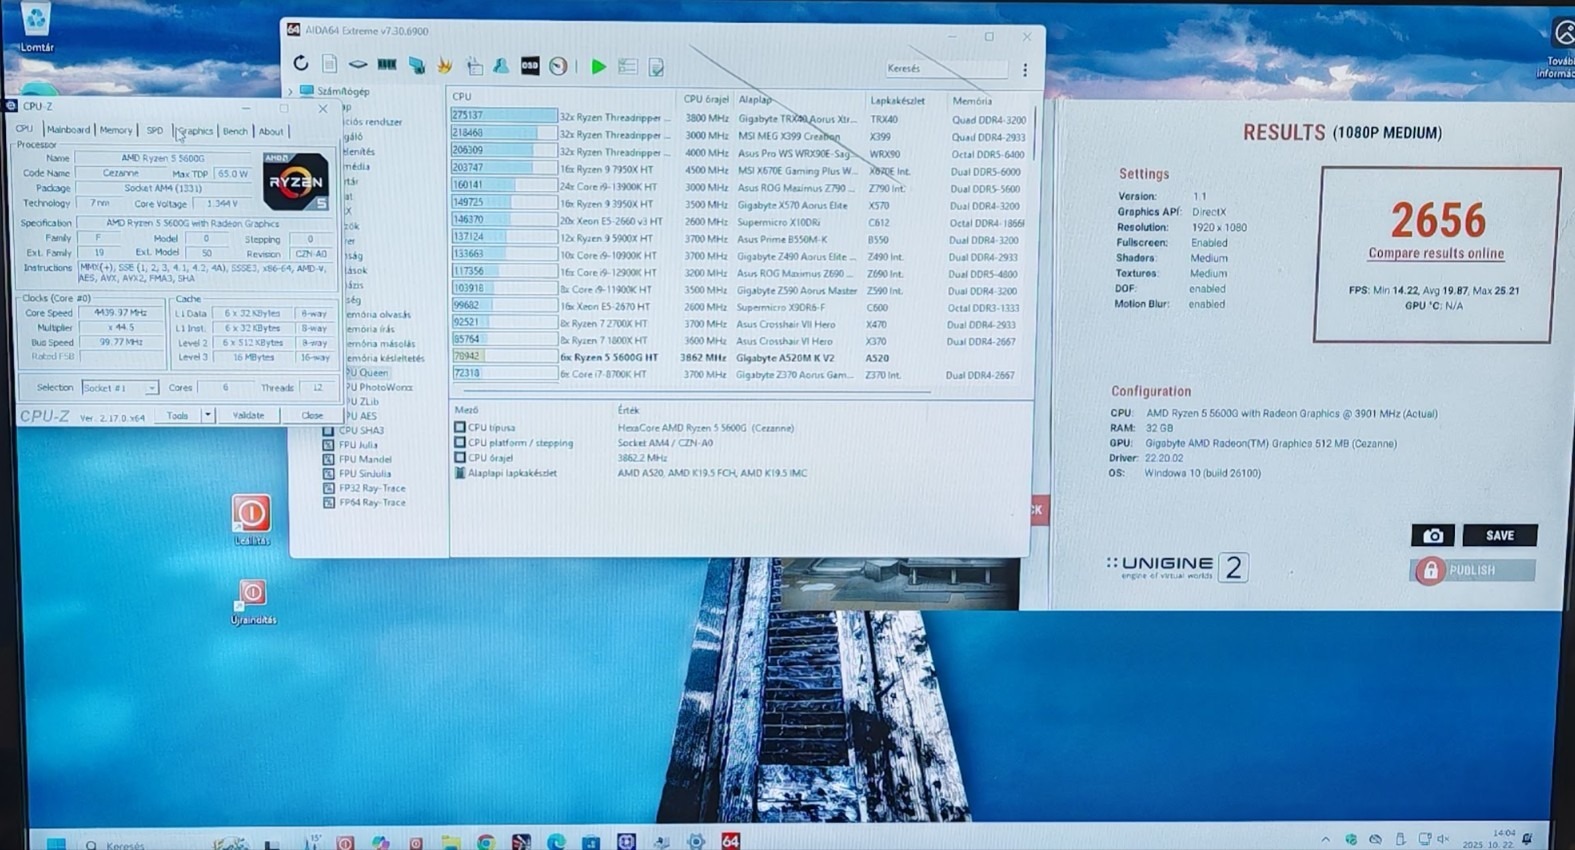Switch to the Mainboard tab in CPU-Z
This screenshot has height=850, width=1575.
click(68, 130)
